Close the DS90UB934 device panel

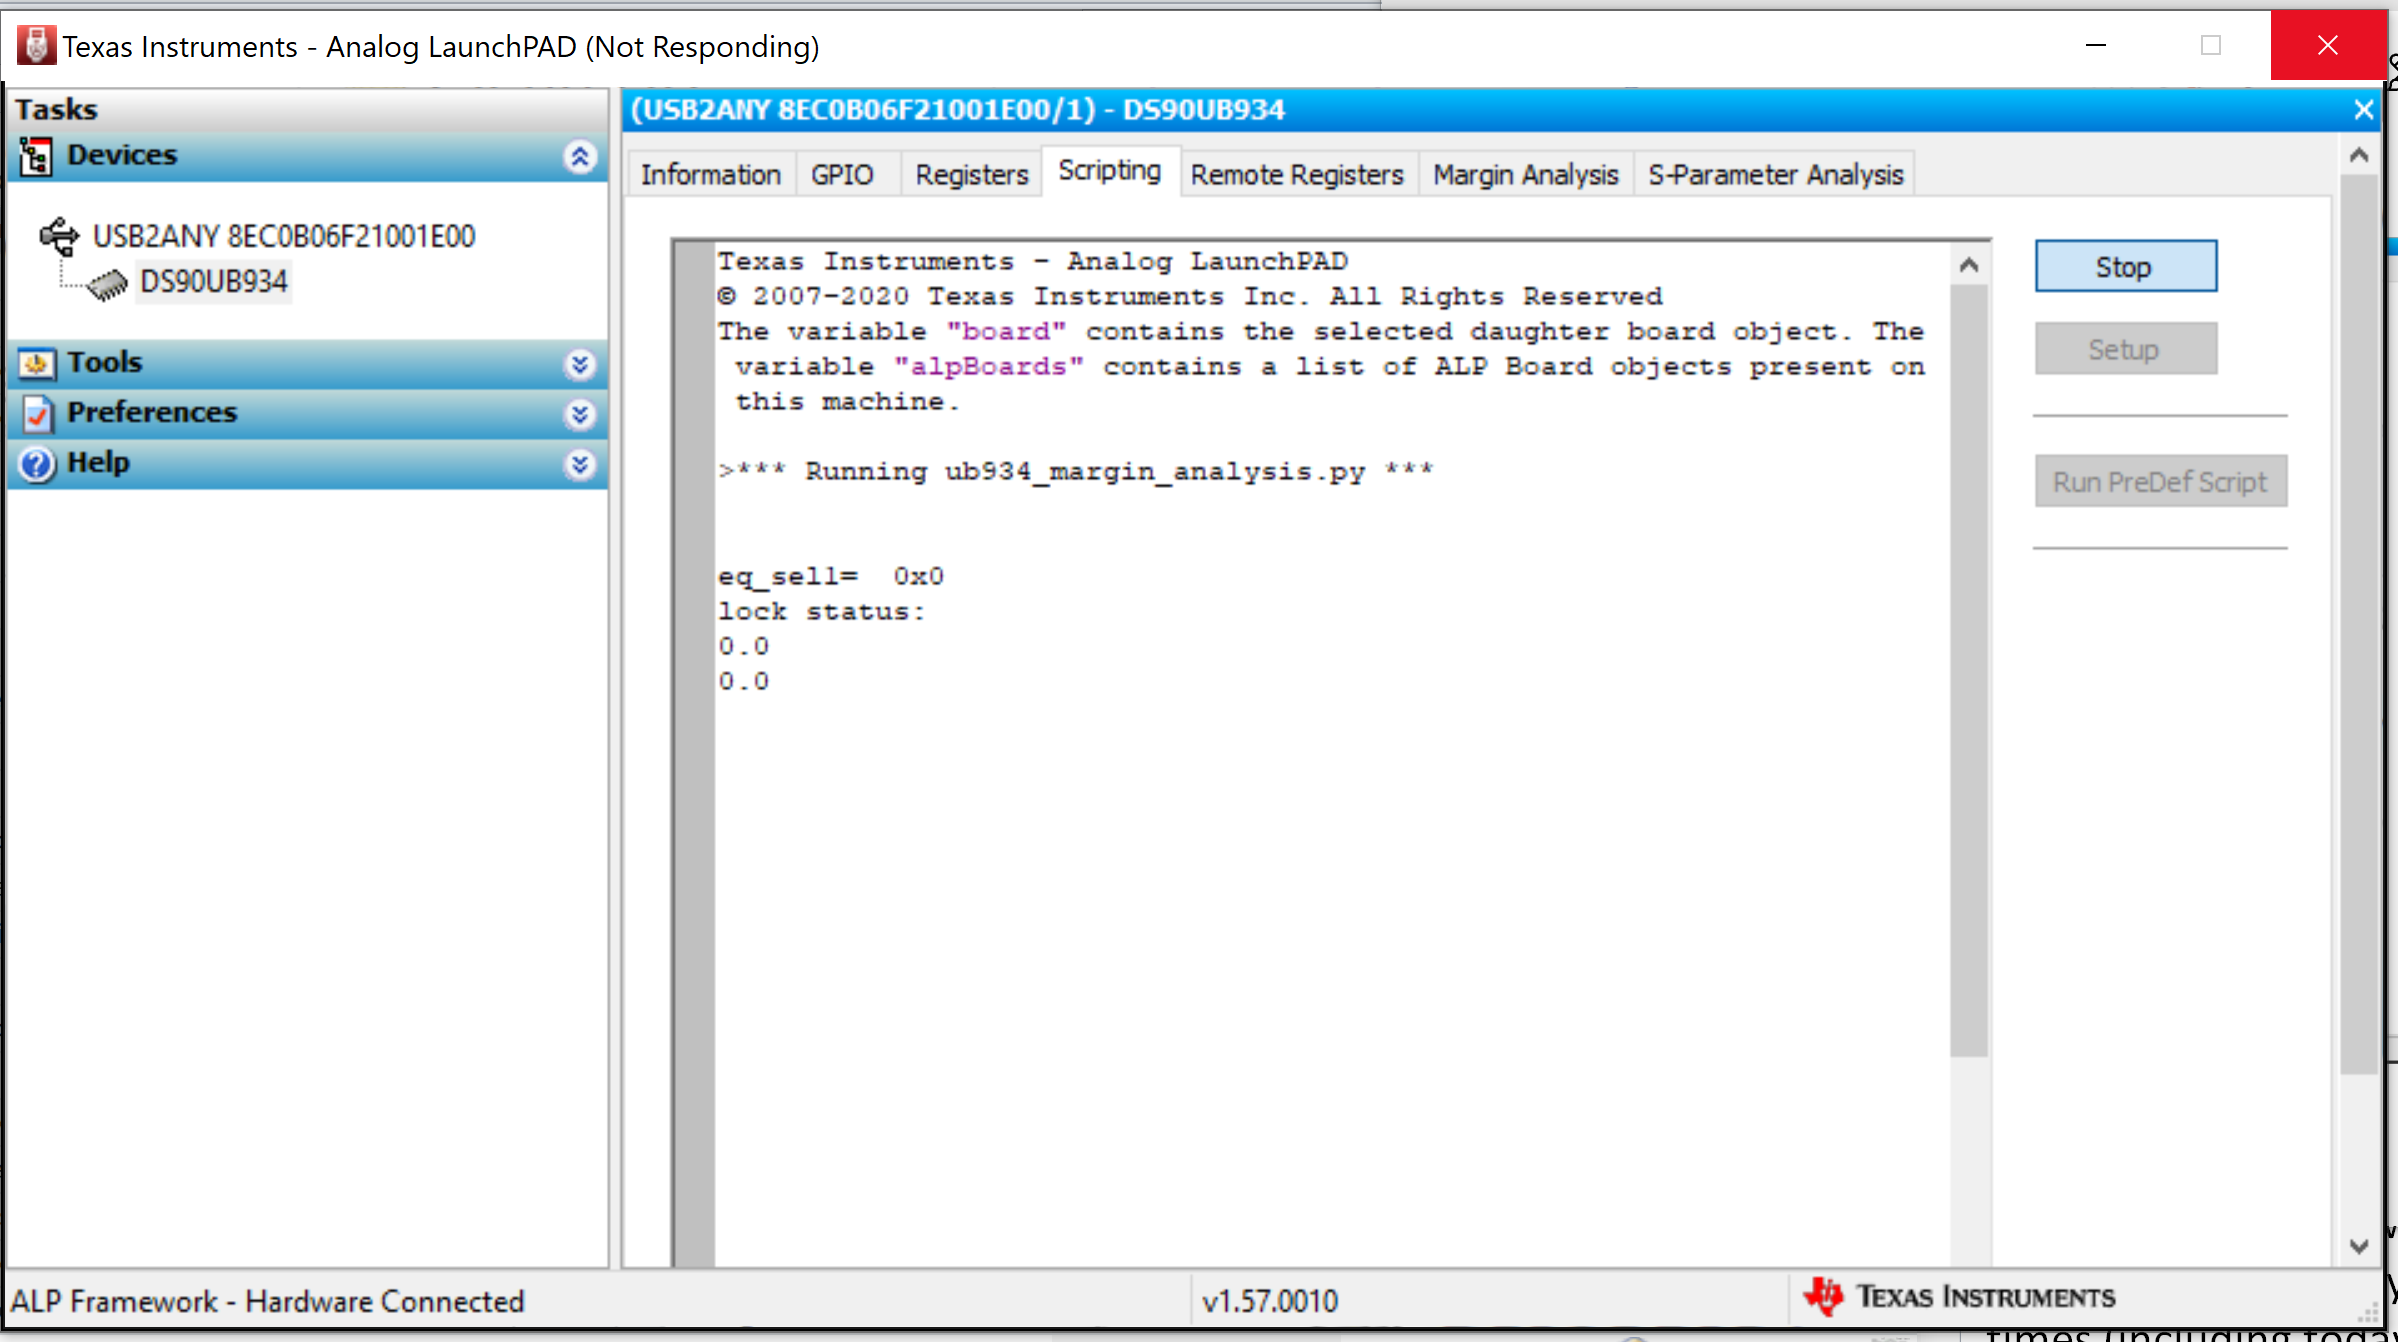2363,110
